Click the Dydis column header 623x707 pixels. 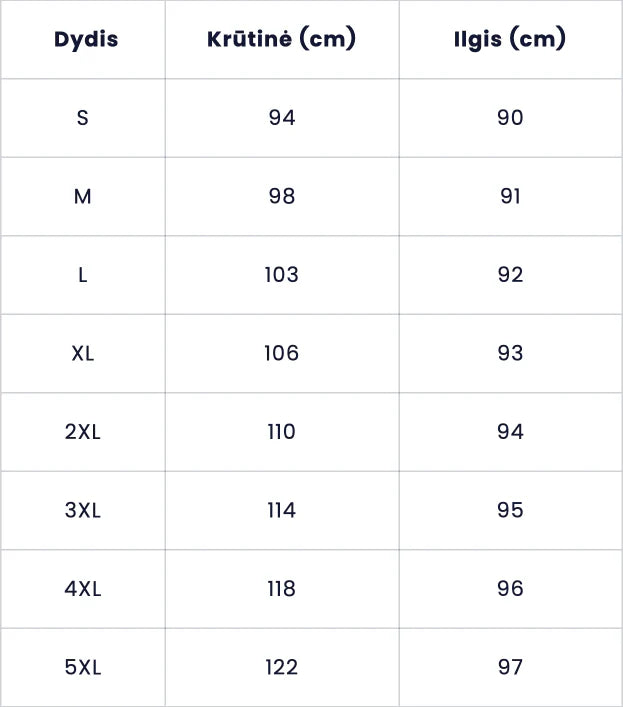pos(86,40)
